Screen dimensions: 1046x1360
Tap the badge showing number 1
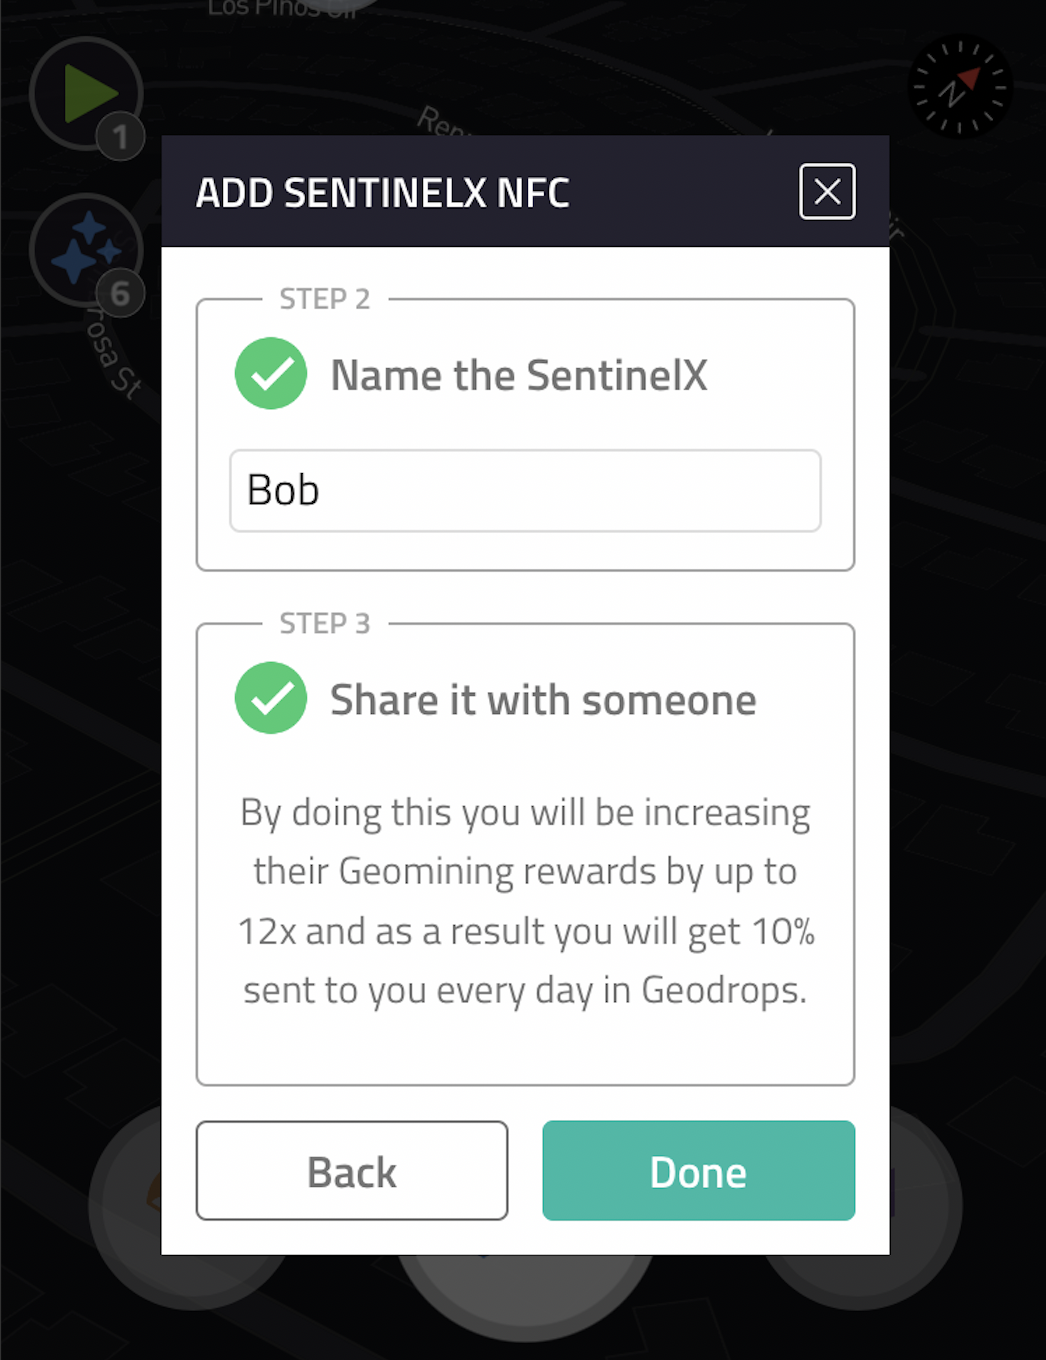121,136
